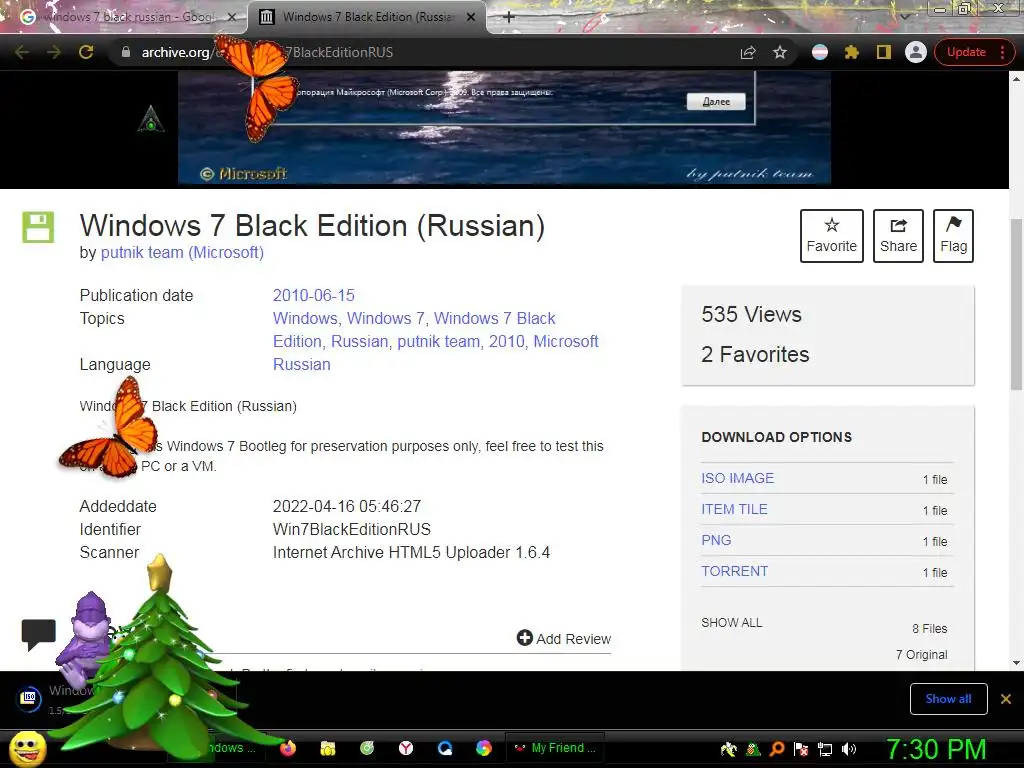The width and height of the screenshot is (1024, 768).
Task: Click the 7:30 PM taskbar clock
Action: [x=936, y=749]
